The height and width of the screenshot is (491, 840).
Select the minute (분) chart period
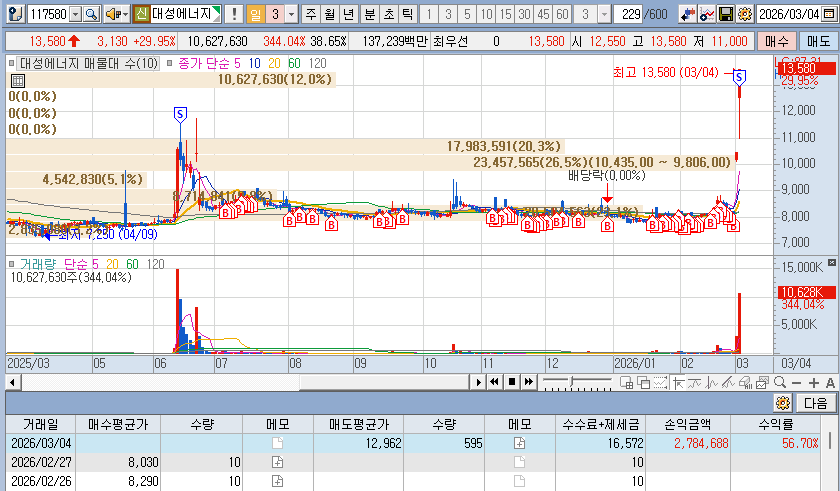coord(370,14)
